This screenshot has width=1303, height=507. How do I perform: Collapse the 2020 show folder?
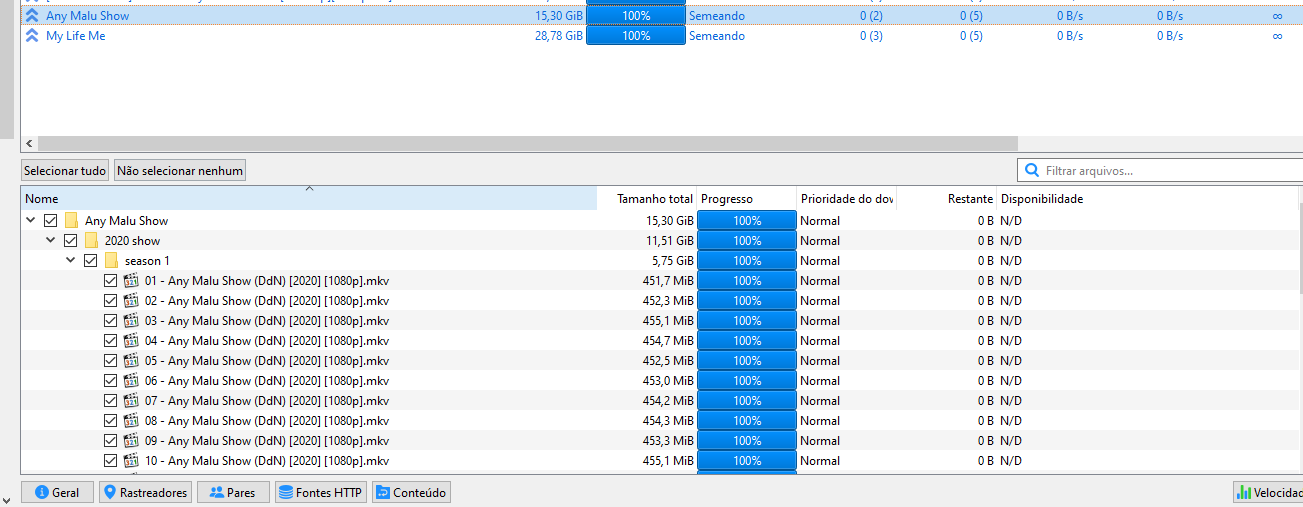tap(51, 241)
